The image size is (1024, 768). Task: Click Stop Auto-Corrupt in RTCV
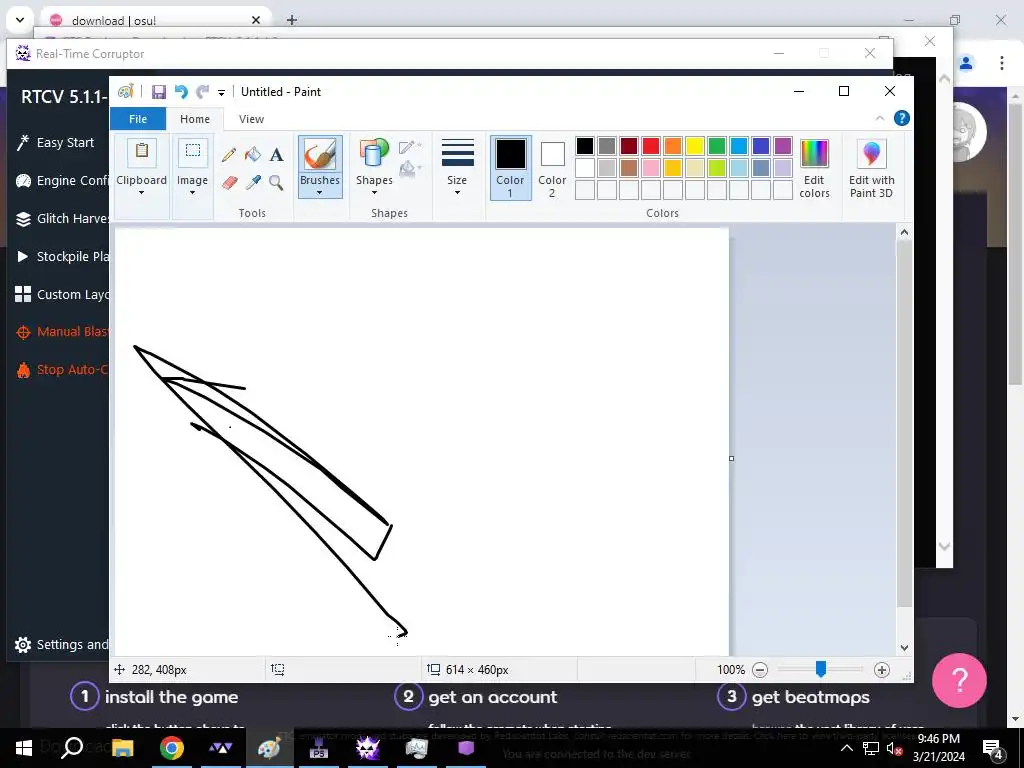[x=61, y=370]
